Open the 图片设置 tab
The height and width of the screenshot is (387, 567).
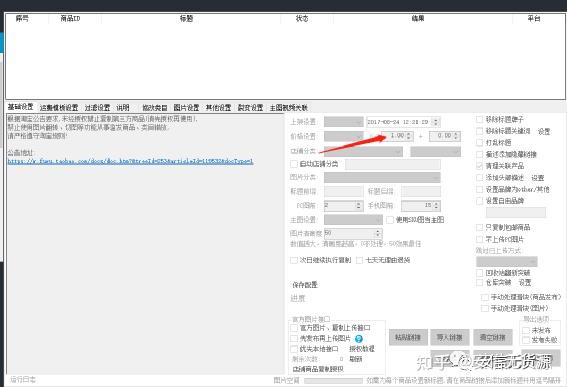click(186, 108)
